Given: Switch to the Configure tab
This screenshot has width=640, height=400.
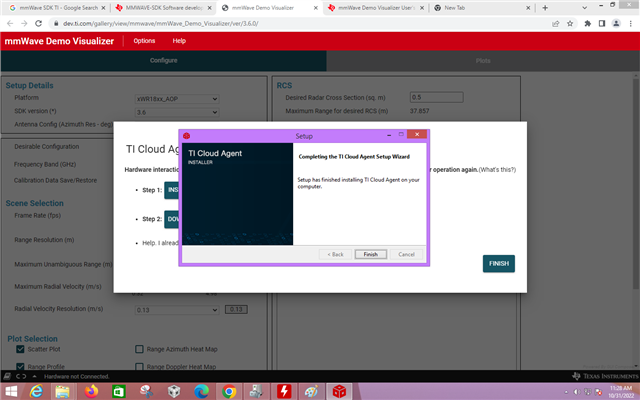Looking at the screenshot, I should [x=163, y=60].
